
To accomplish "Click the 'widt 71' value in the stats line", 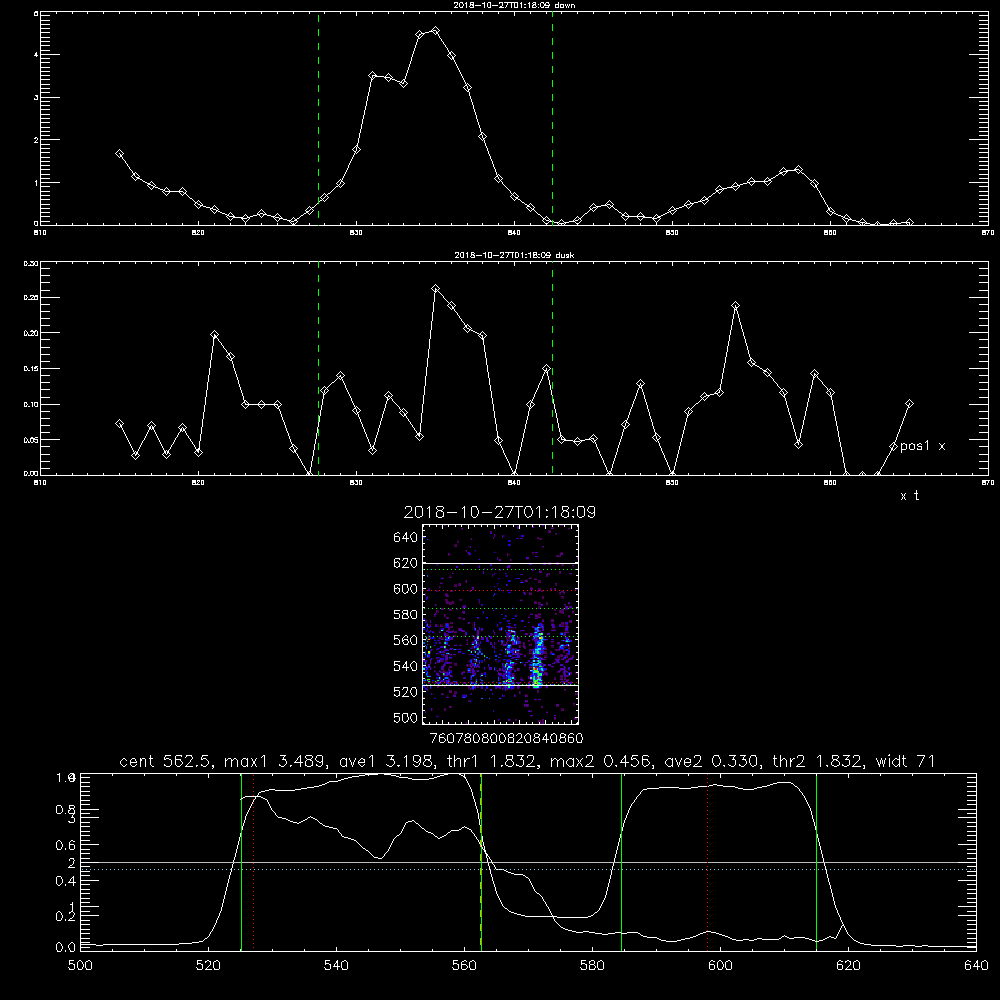I will coord(905,761).
